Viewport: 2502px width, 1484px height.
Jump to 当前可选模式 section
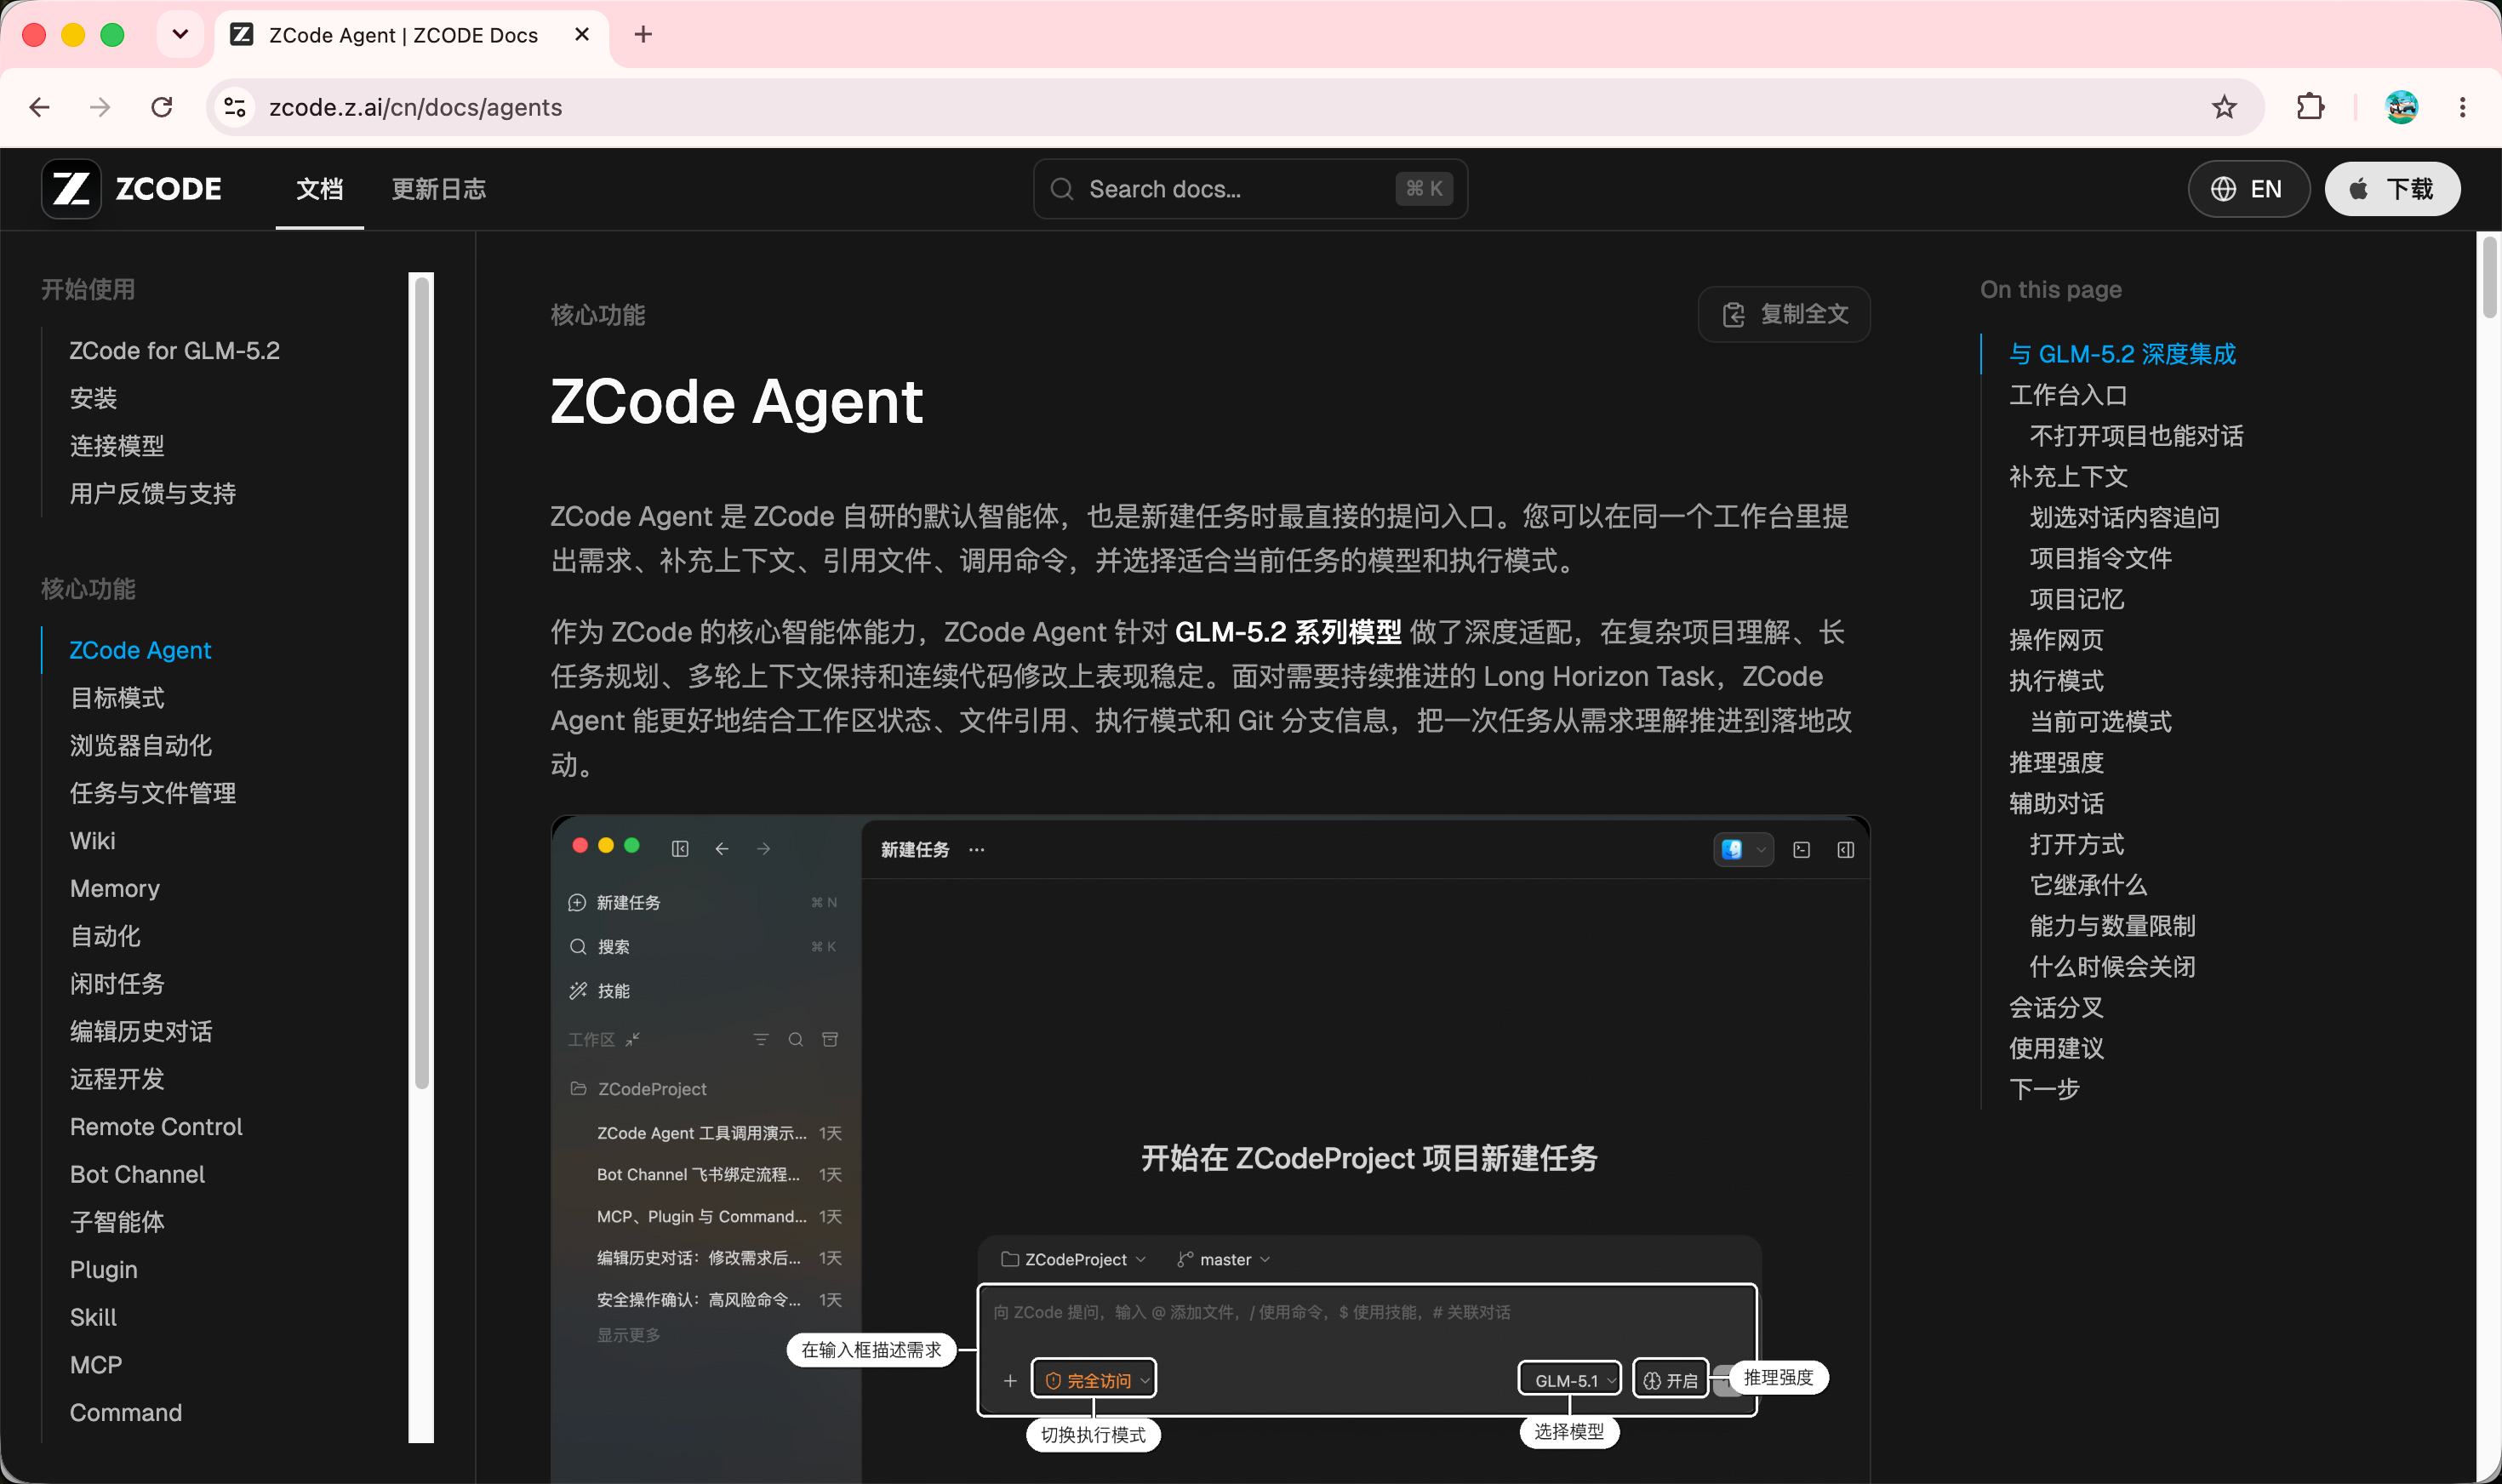point(2100,722)
